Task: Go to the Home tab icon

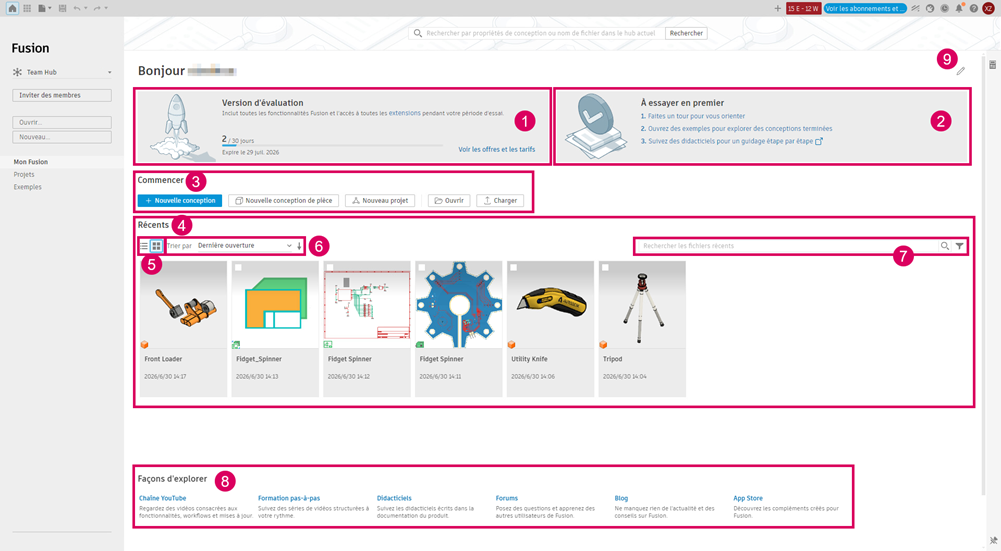Action: coord(12,8)
